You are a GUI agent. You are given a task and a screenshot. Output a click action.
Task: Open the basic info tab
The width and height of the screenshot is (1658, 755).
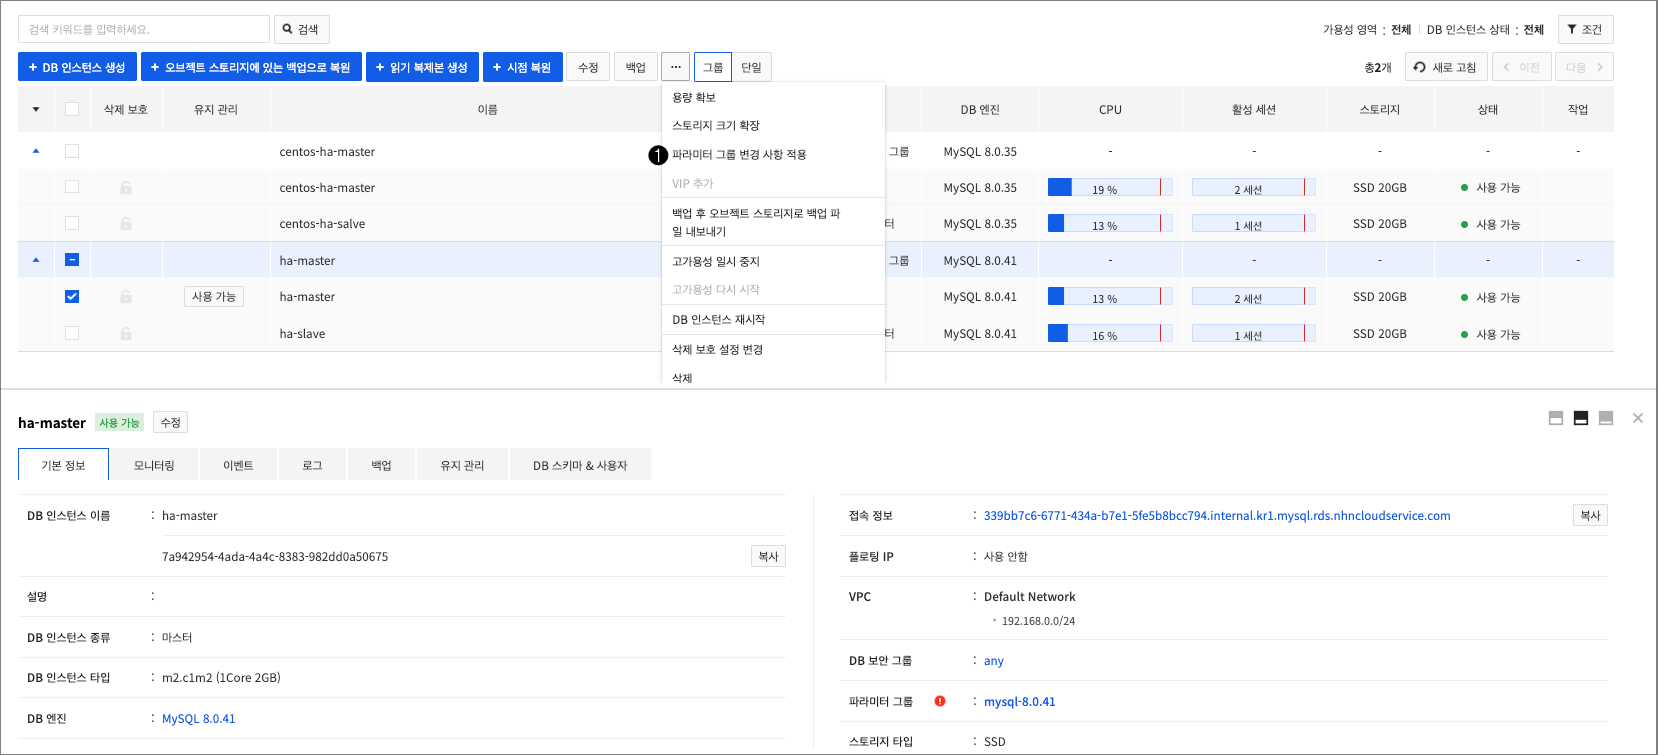click(x=63, y=465)
